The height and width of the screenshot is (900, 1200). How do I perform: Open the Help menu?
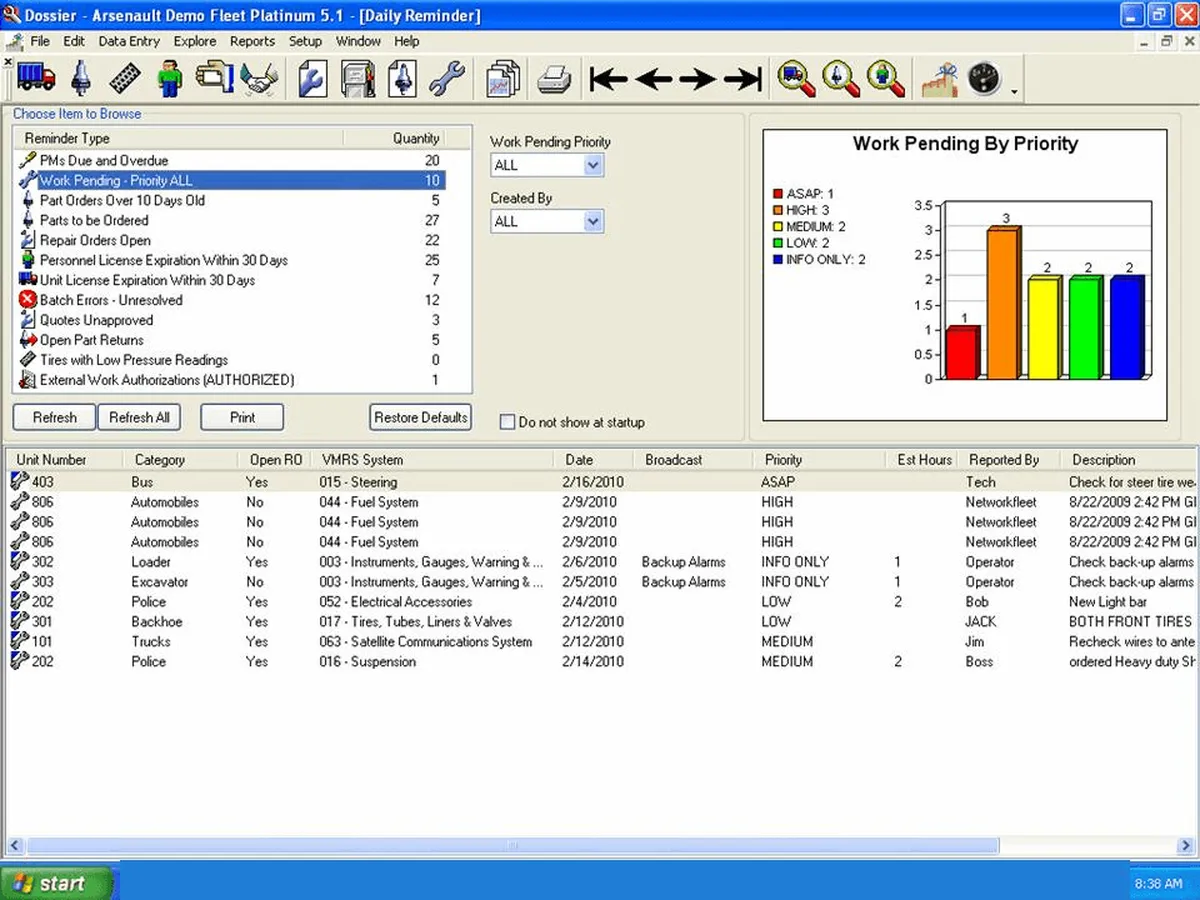point(406,41)
